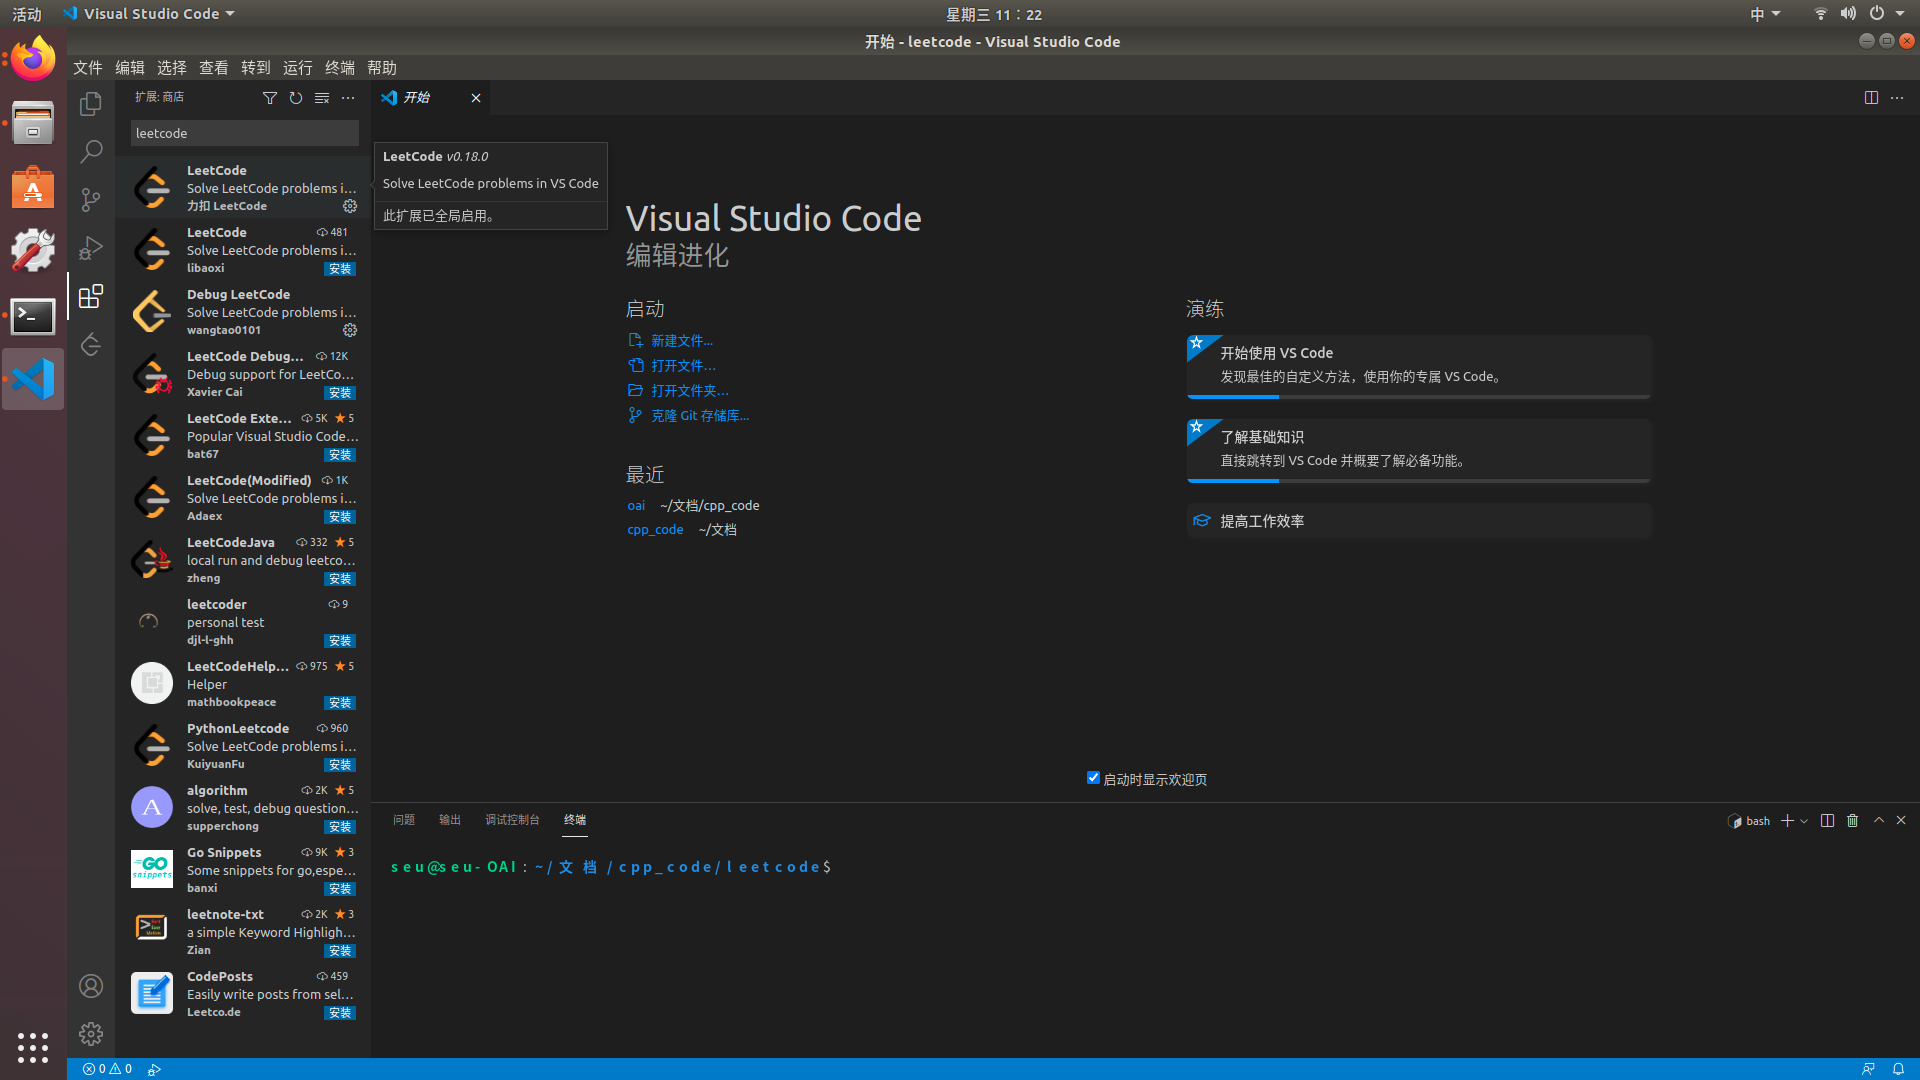The height and width of the screenshot is (1080, 1920).
Task: Click the filter extensions funnel icon
Action: coord(270,98)
